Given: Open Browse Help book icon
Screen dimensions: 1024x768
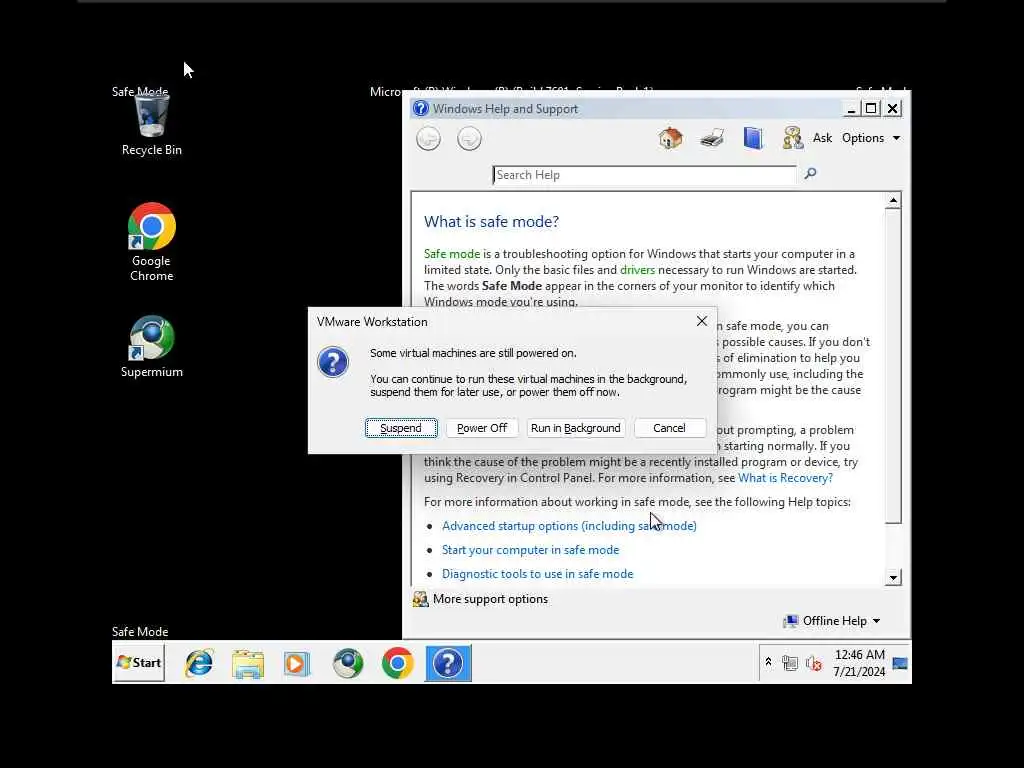Looking at the screenshot, I should [752, 138].
